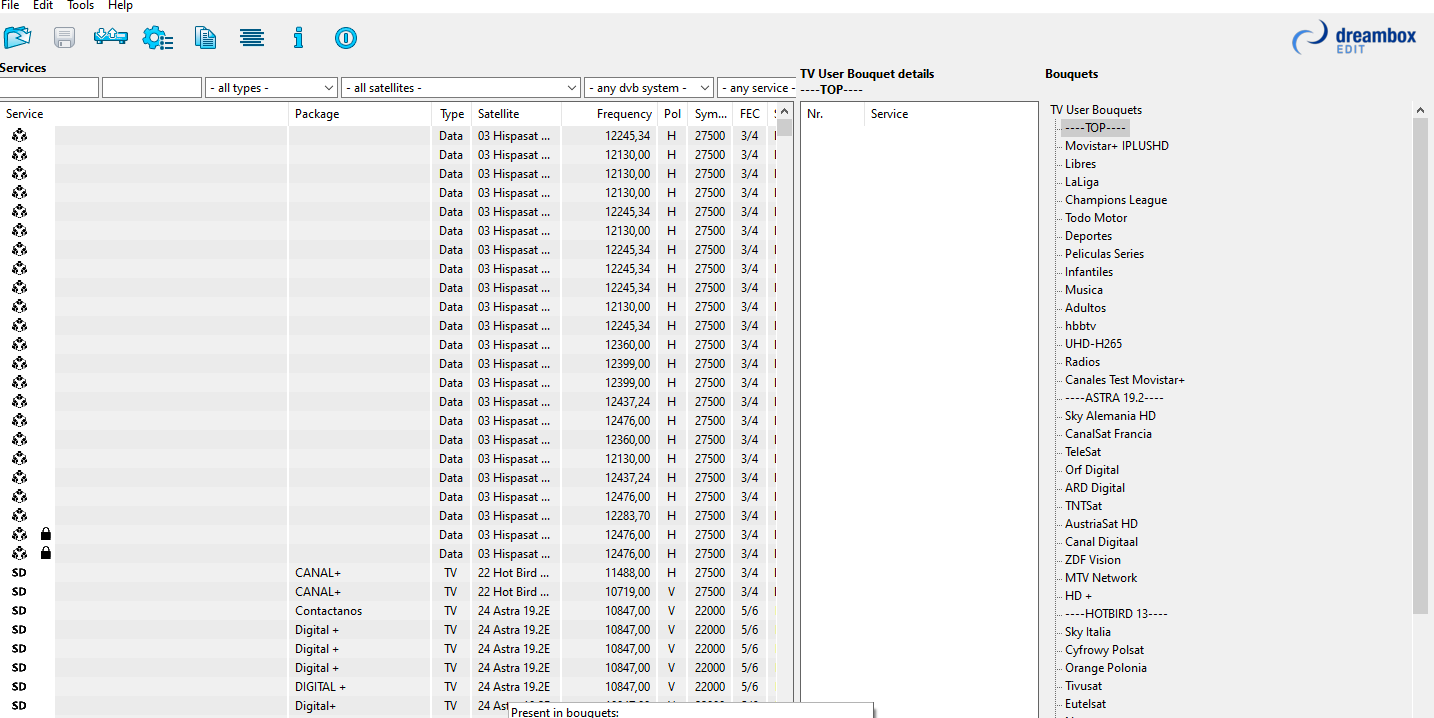Click the horizontal lines list icon

[x=252, y=38]
